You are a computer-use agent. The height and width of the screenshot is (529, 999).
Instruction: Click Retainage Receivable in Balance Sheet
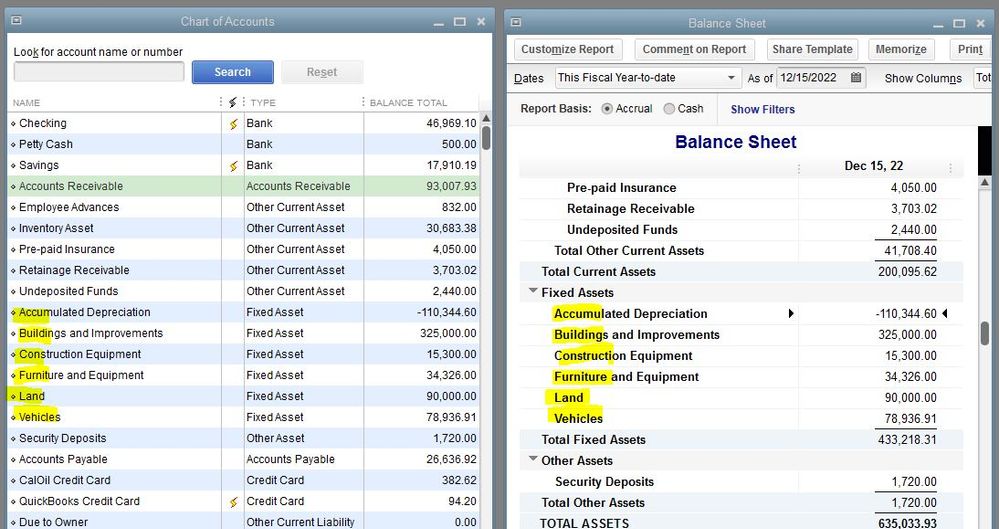click(631, 209)
